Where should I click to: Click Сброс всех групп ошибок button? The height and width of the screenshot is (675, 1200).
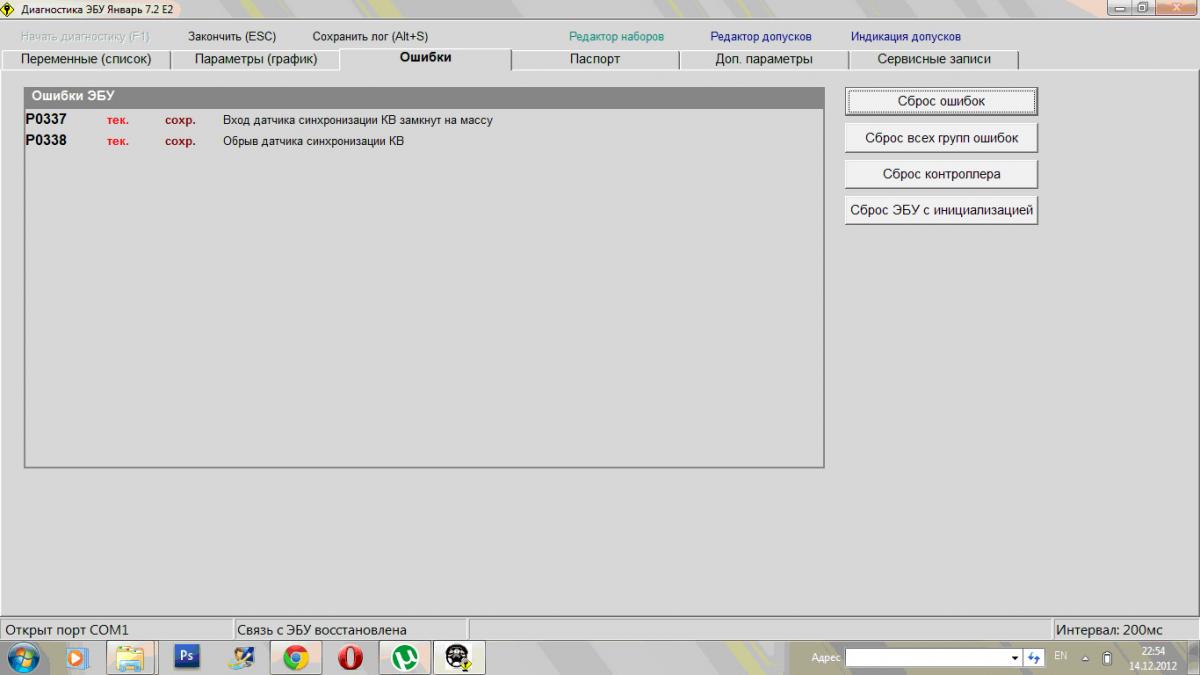(x=941, y=138)
